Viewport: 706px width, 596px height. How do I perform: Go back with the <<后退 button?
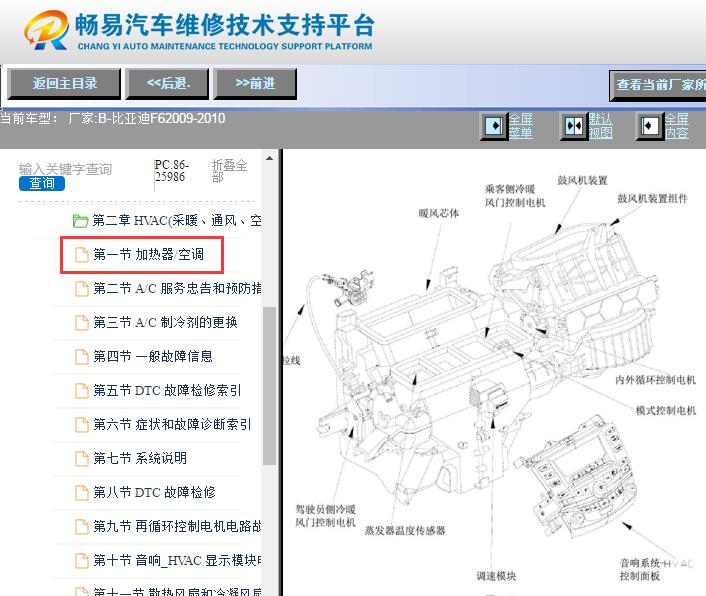[168, 83]
